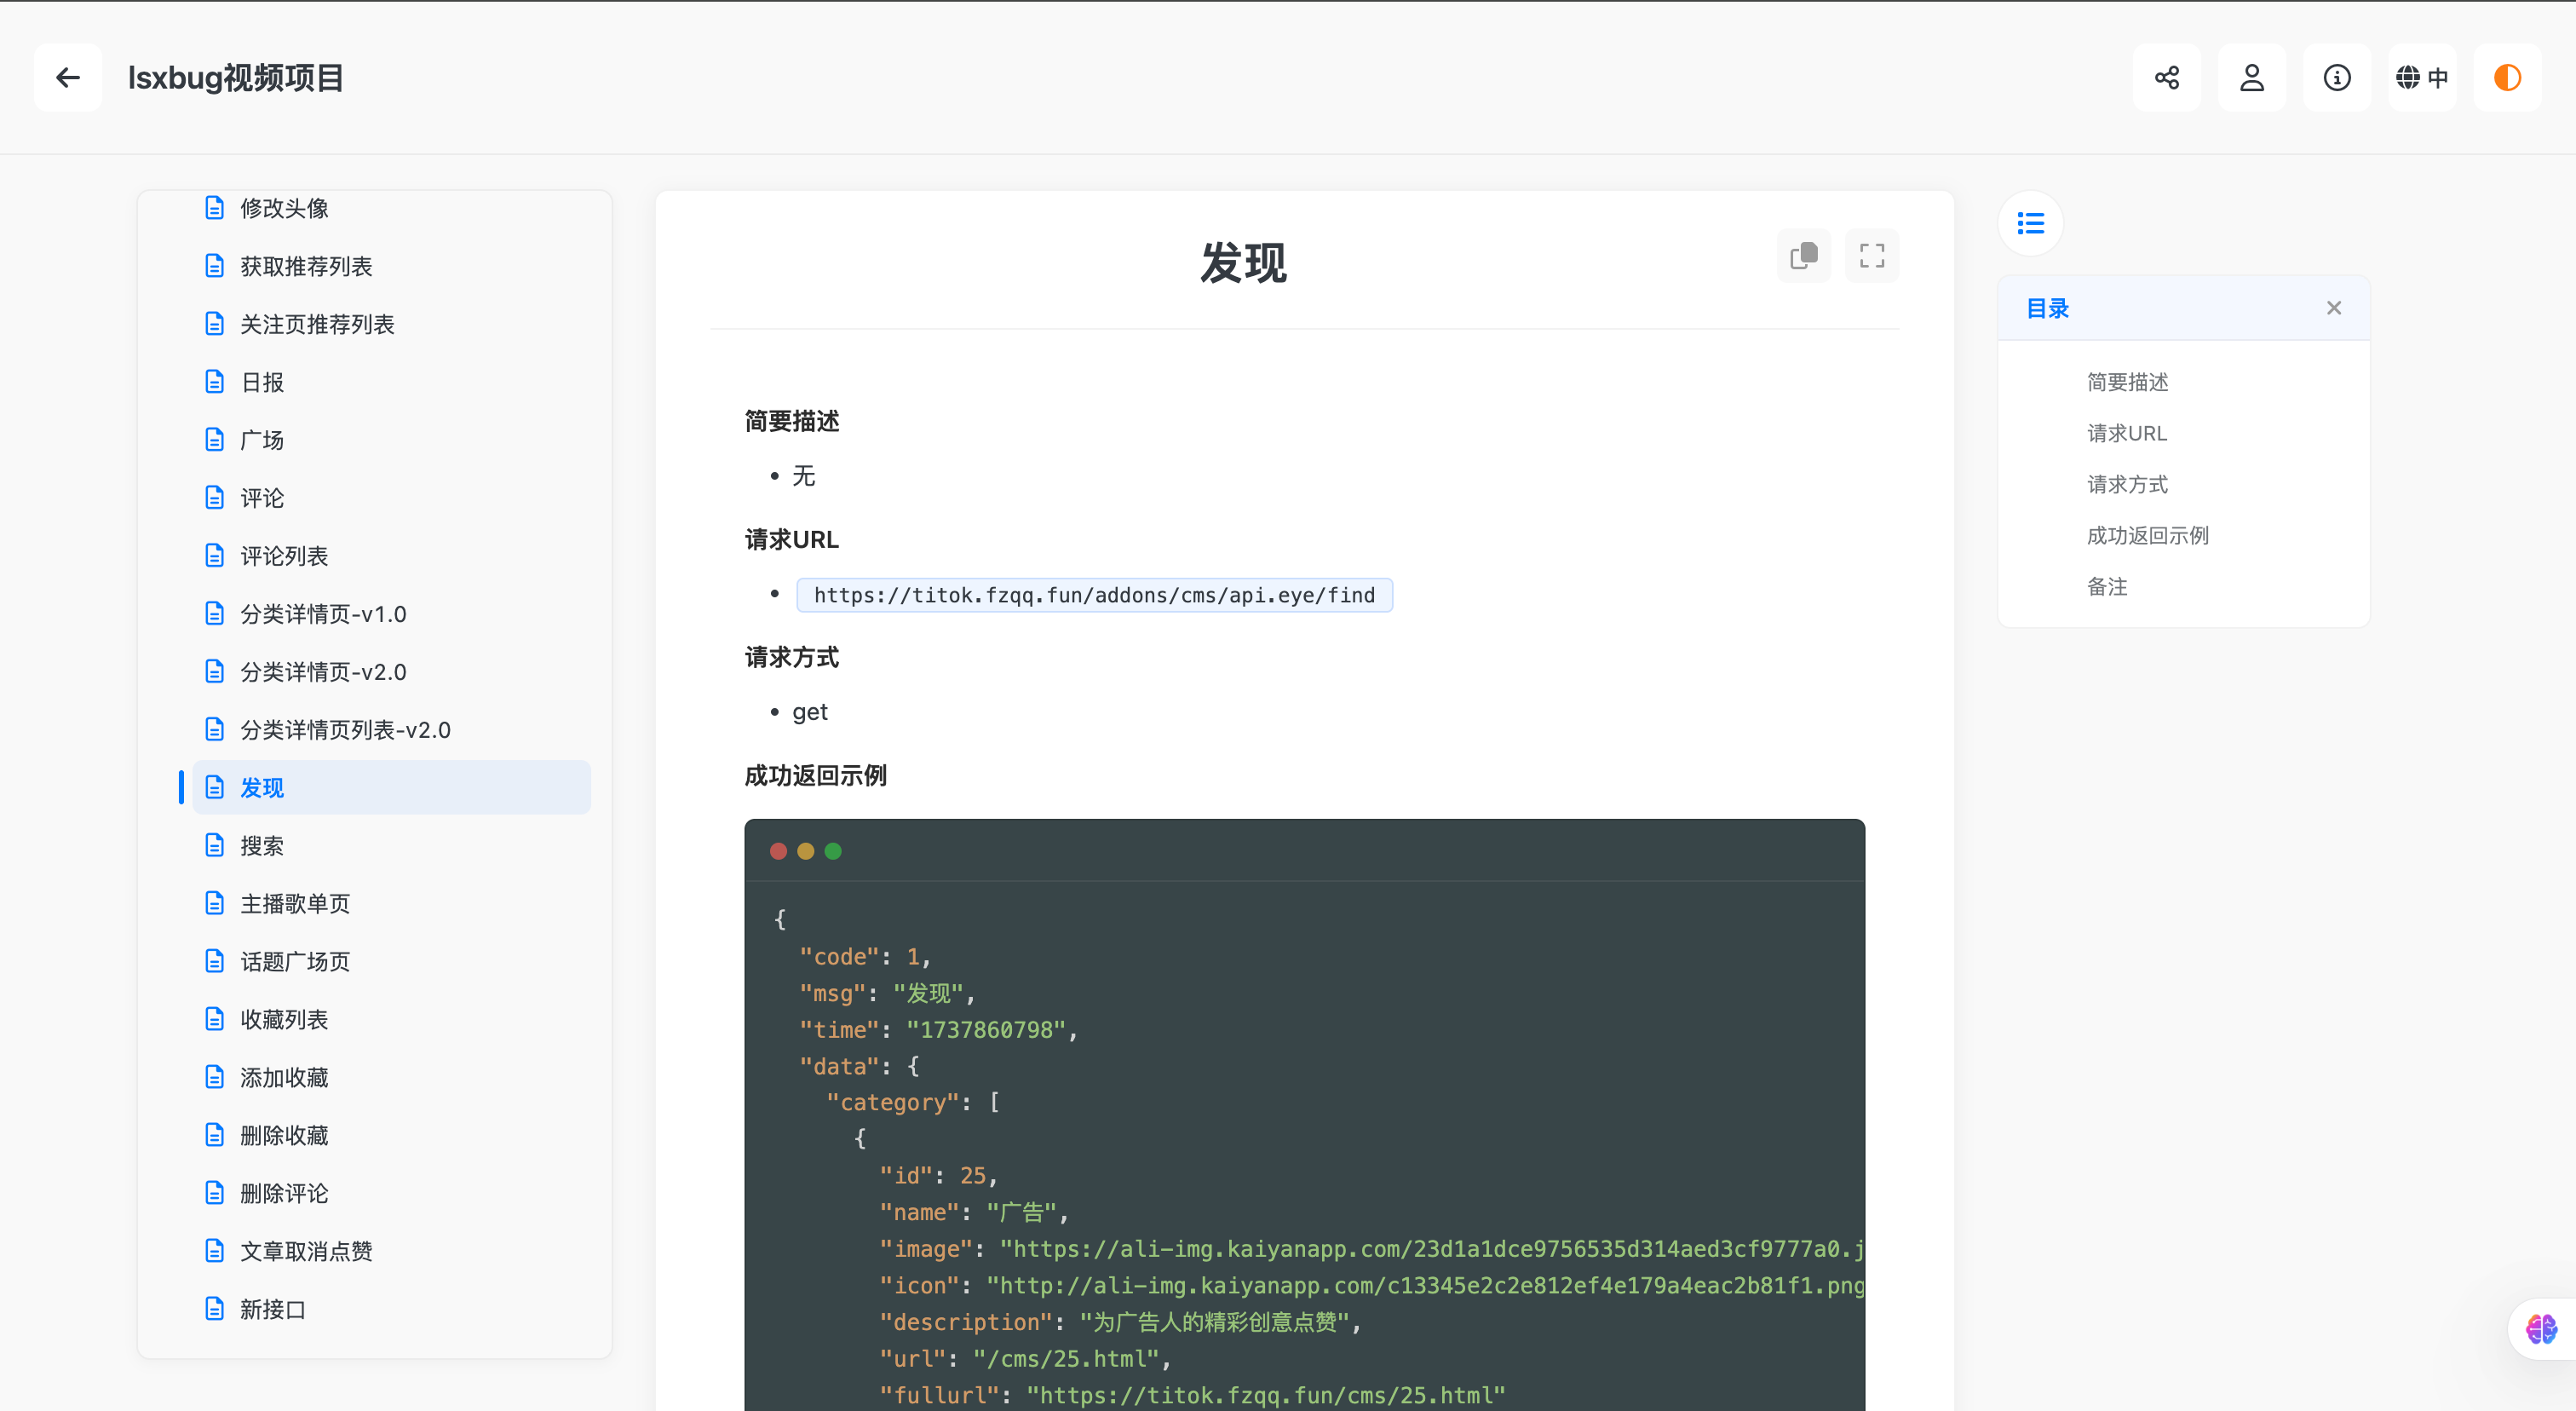Viewport: 2576px width, 1411px height.
Task: Jump to 成功返回示例 in table of contents
Action: [x=2147, y=535]
